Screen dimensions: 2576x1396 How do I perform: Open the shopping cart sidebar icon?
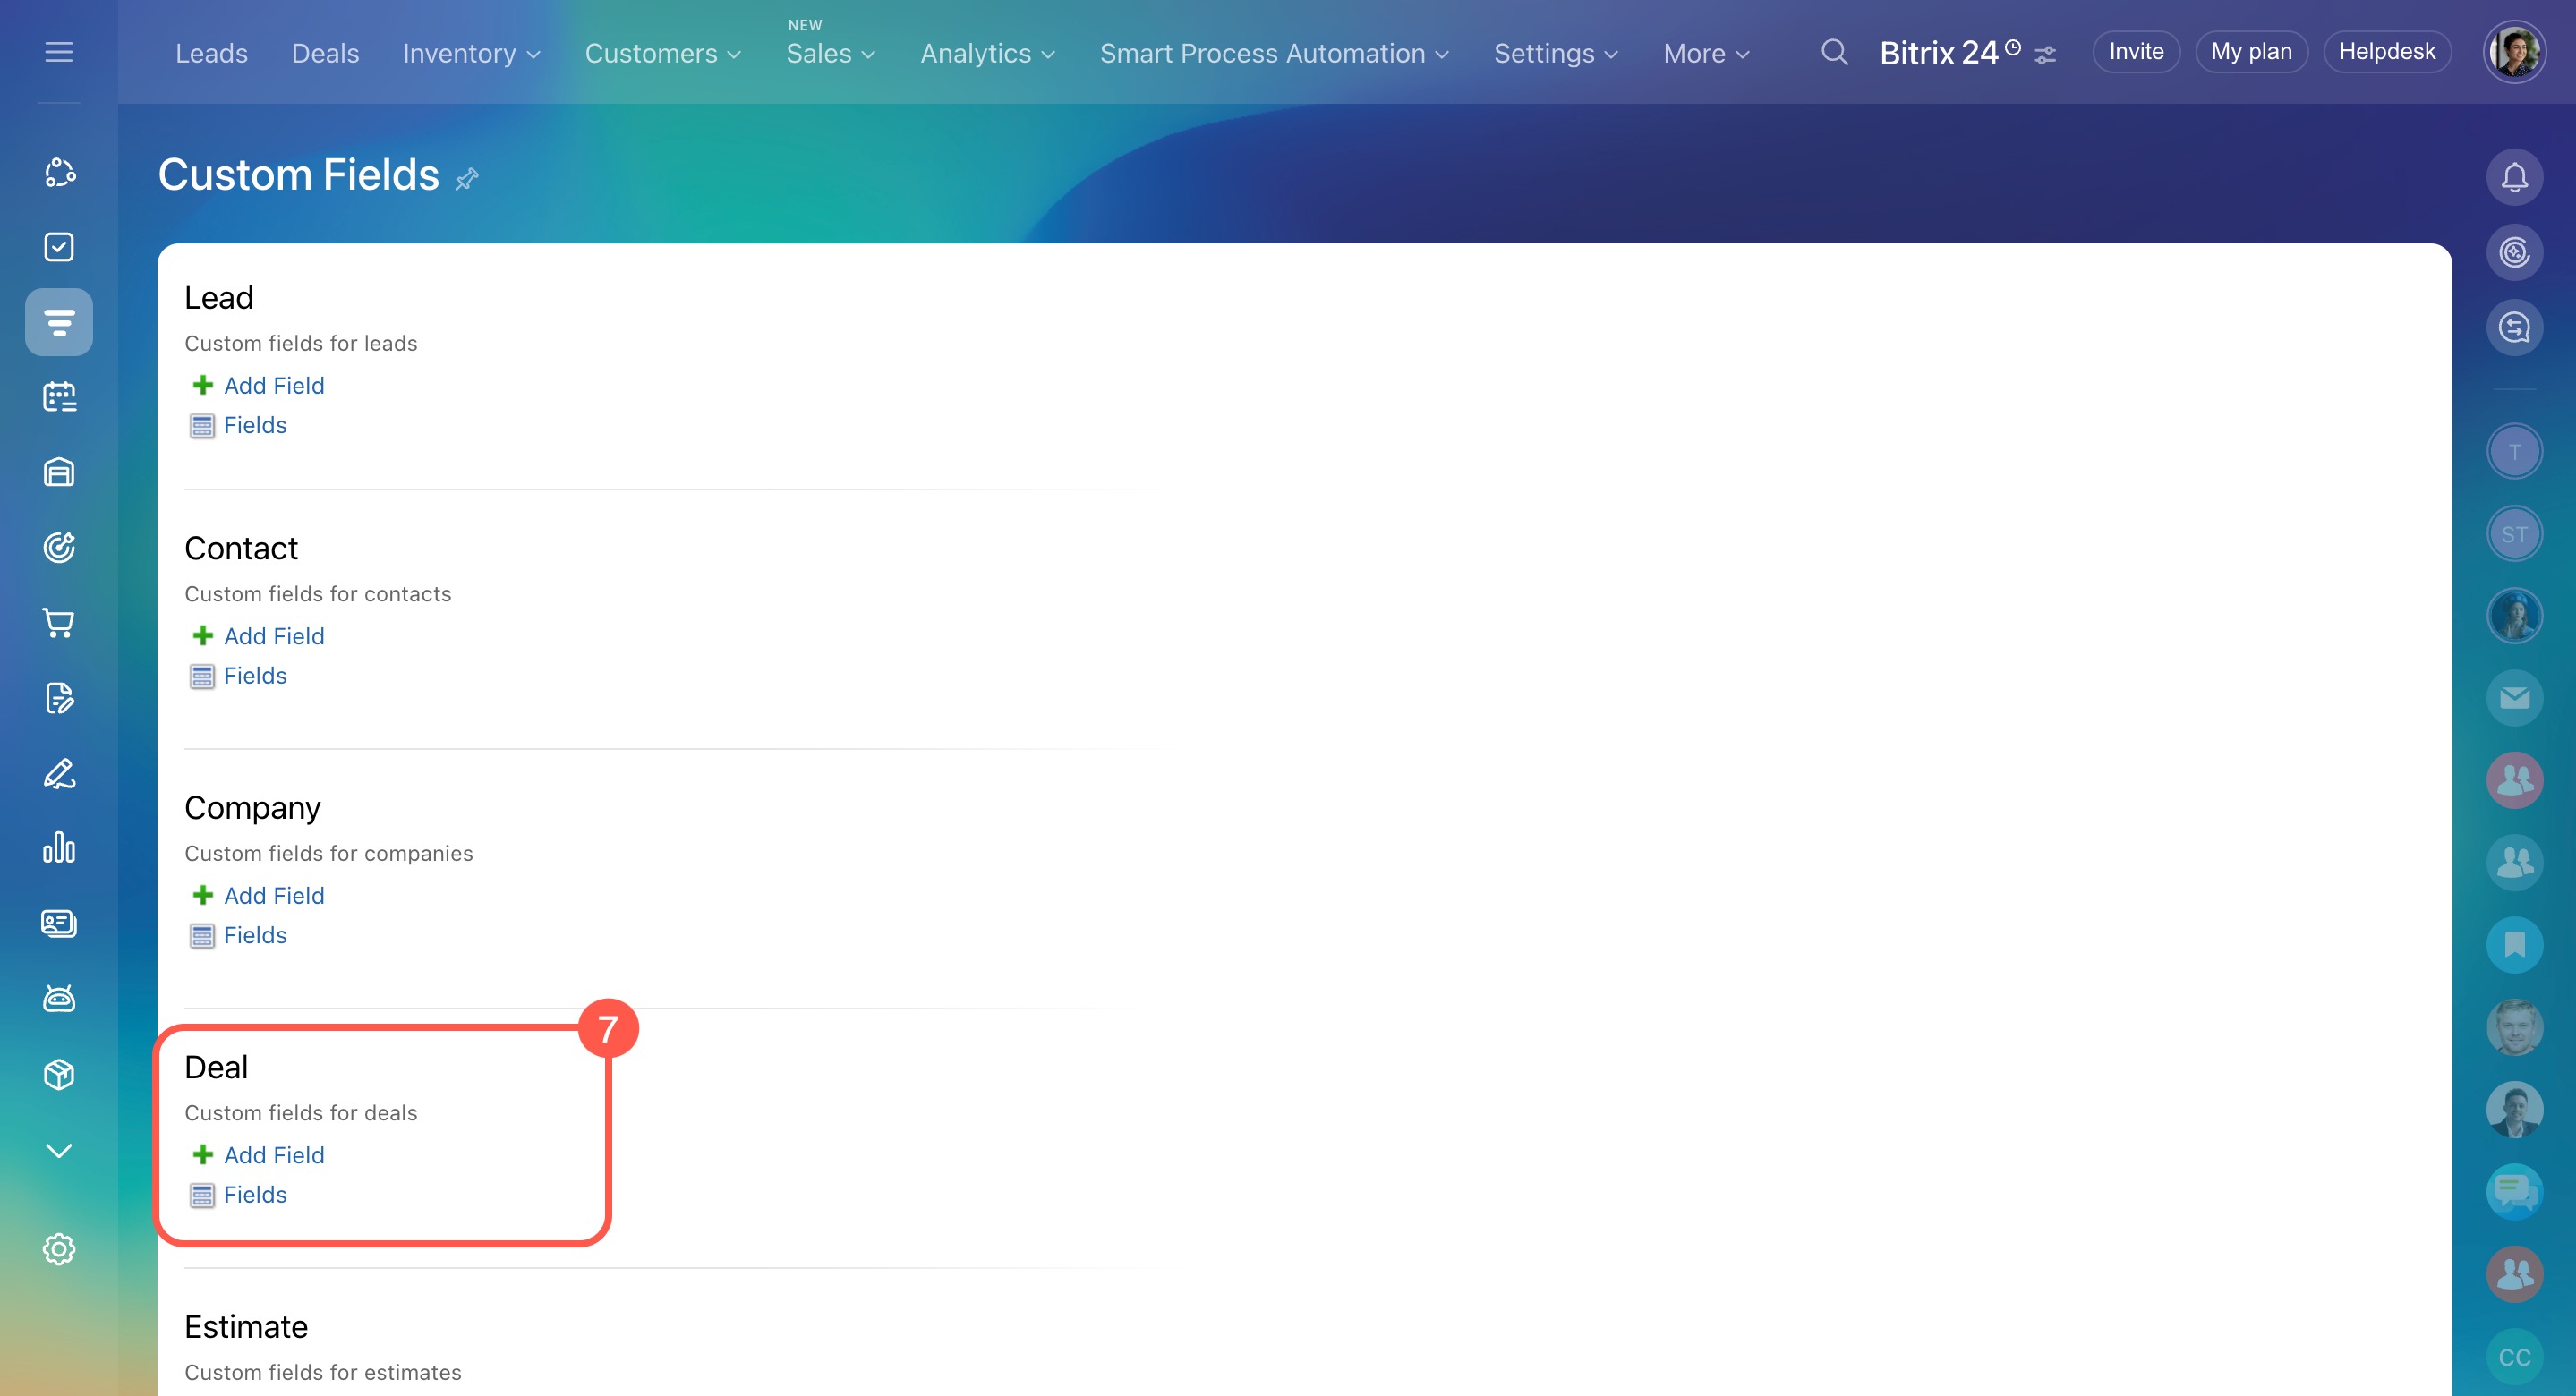pos(59,623)
